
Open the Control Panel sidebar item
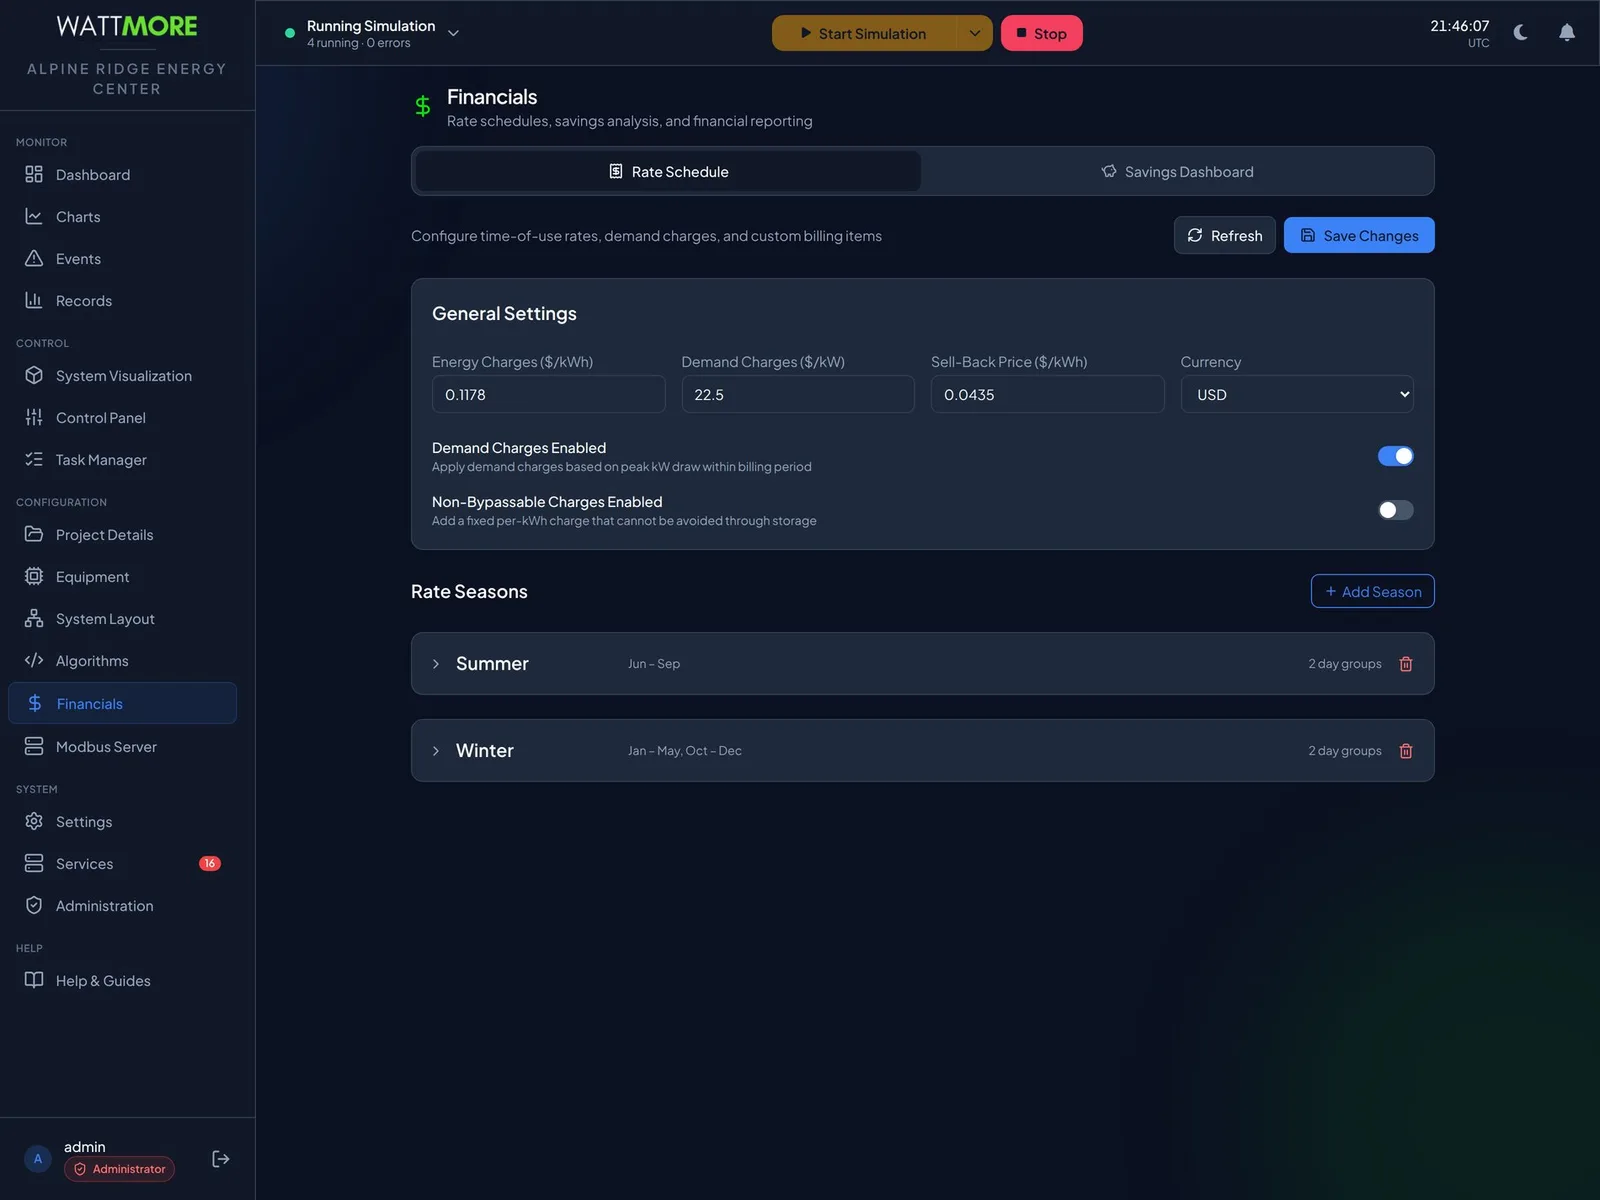(122, 418)
